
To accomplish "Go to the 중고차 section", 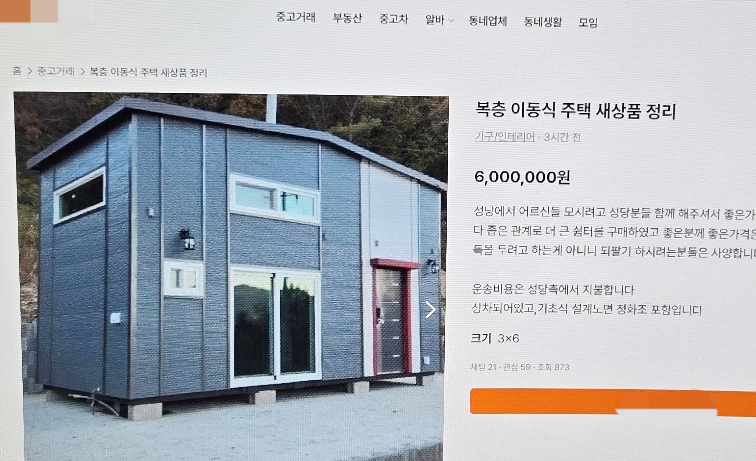I will 393,19.
